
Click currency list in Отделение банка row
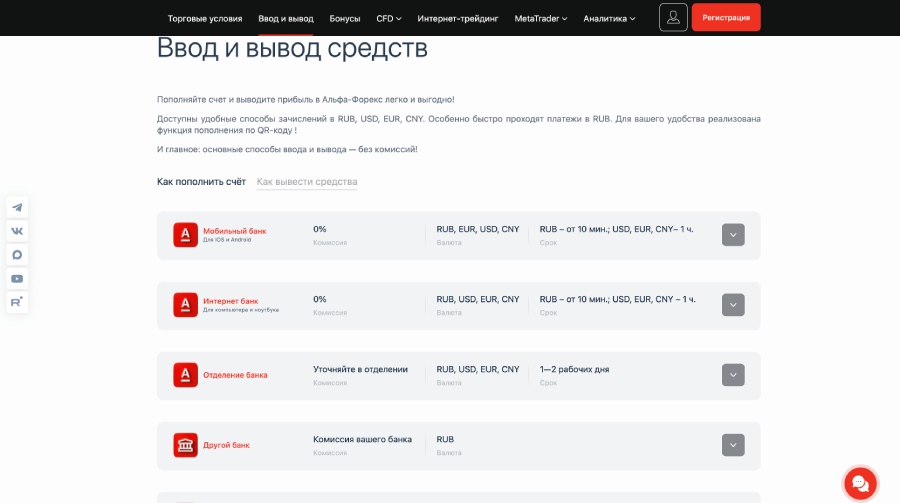[x=478, y=369]
